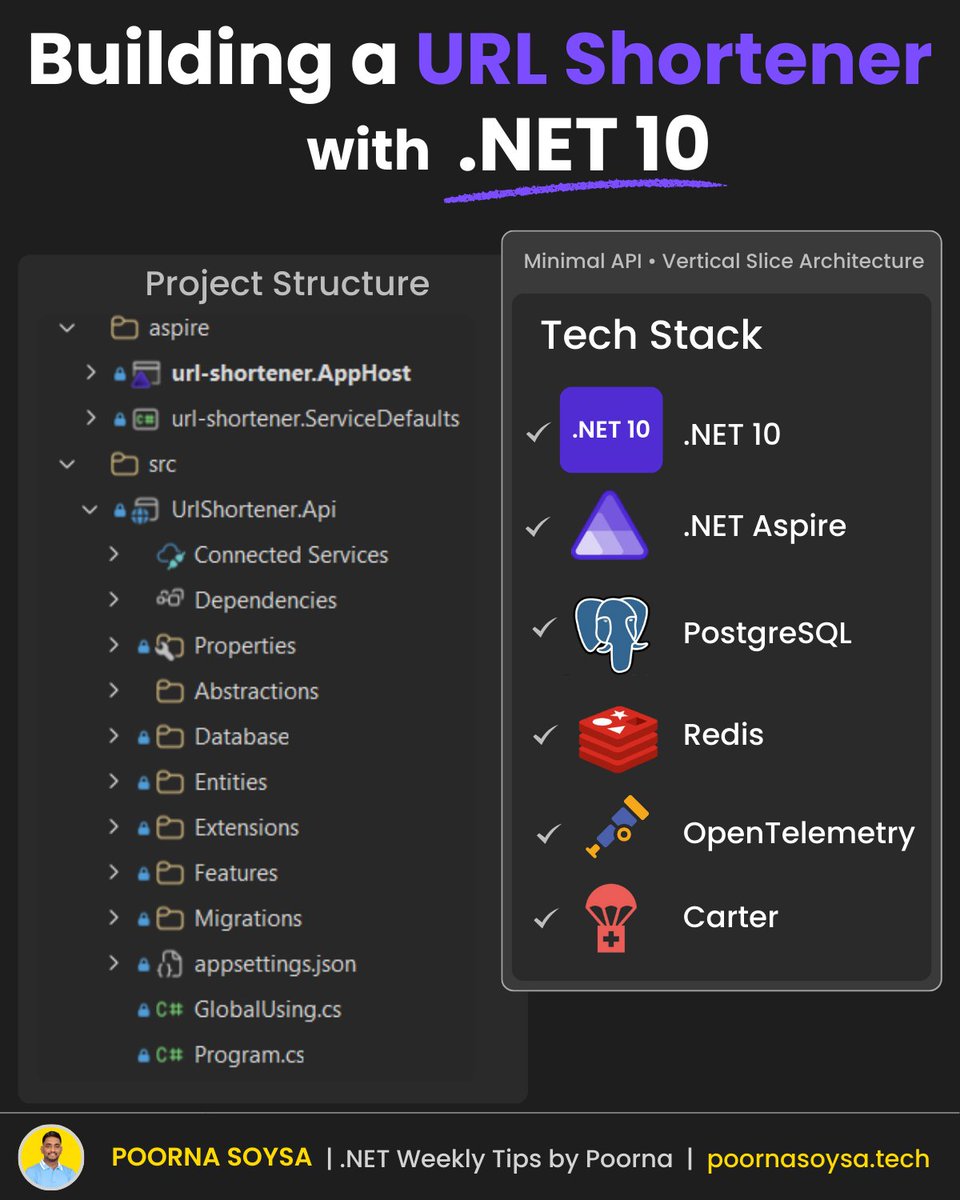The height and width of the screenshot is (1200, 960).
Task: Open the GlobalUsing.cs file
Action: [268, 1010]
